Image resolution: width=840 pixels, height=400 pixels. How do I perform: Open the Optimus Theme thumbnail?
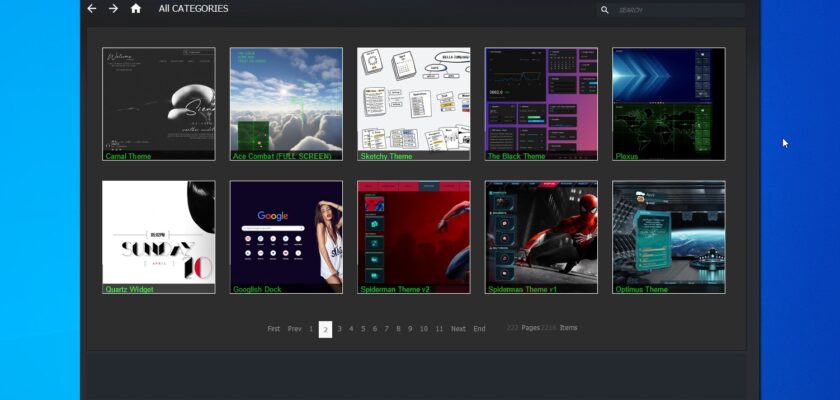(668, 236)
